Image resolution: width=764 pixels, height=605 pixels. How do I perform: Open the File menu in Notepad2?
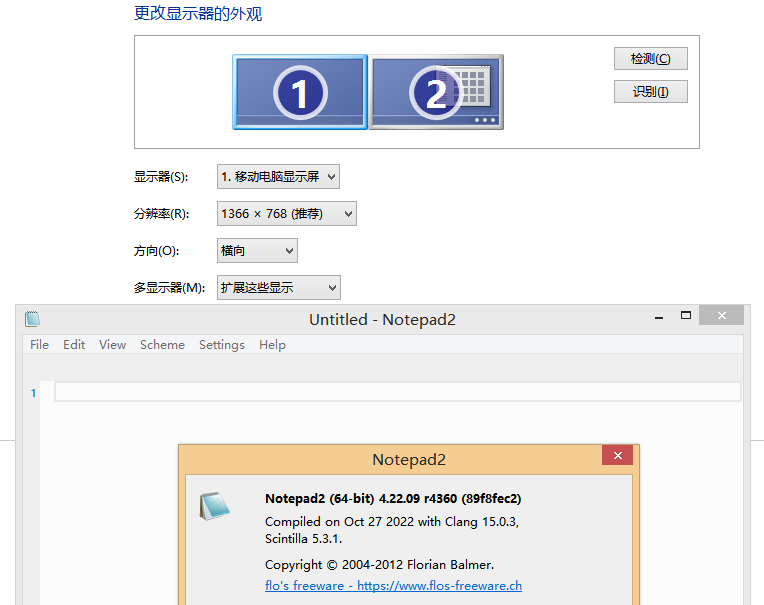(39, 345)
